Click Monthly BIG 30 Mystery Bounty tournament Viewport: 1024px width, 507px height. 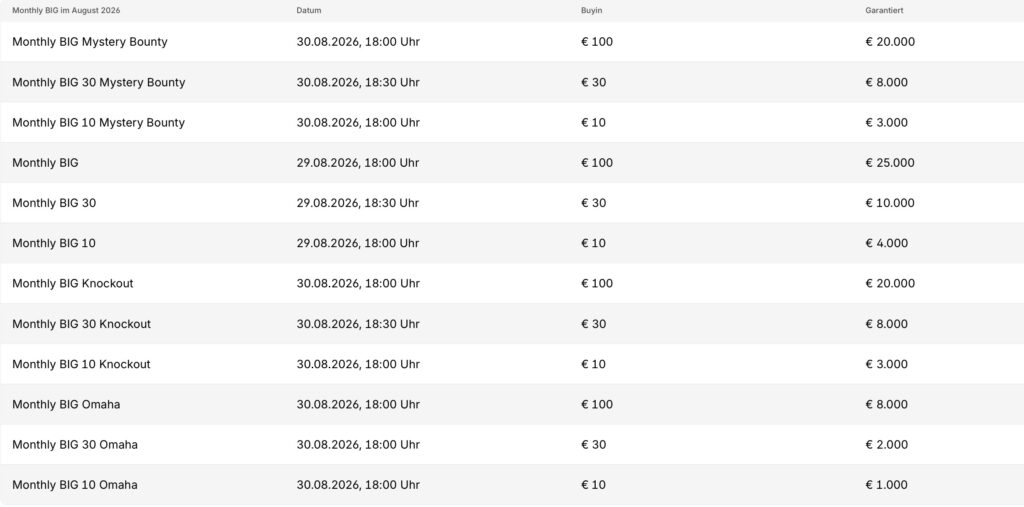[99, 82]
